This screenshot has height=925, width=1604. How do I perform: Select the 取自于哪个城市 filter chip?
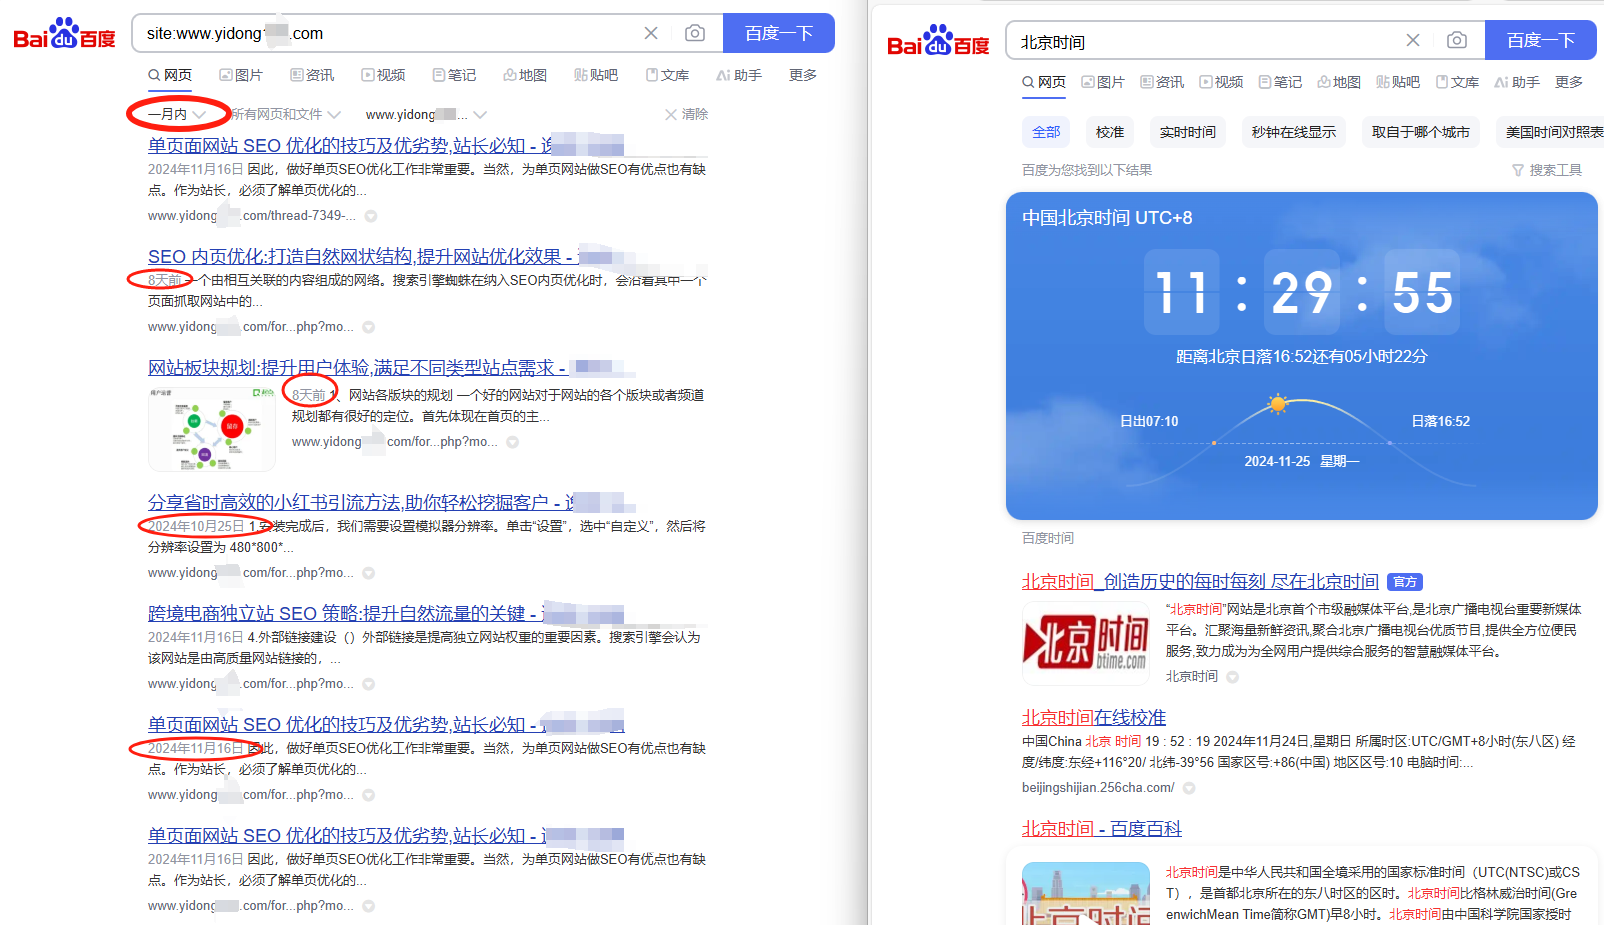[1420, 132]
